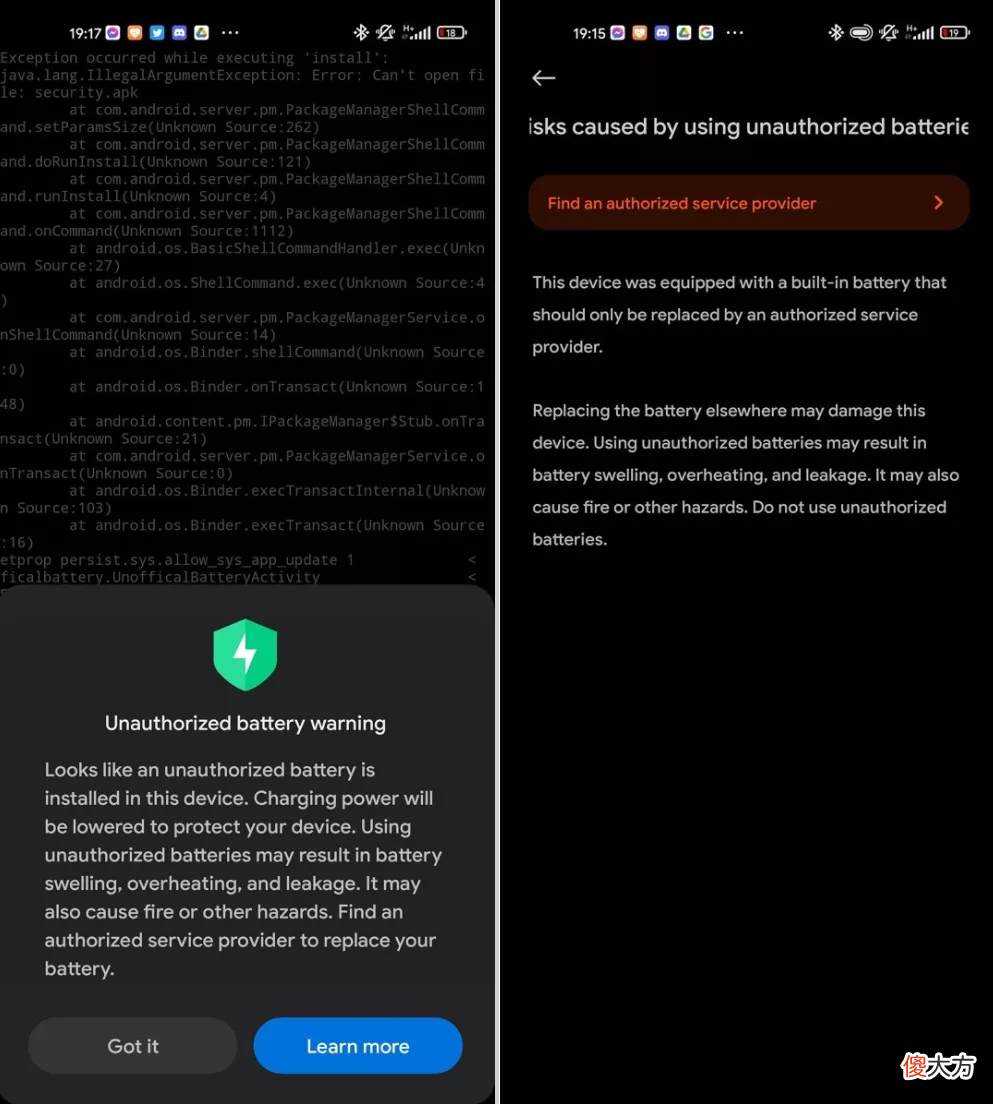The height and width of the screenshot is (1104, 993).
Task: Tap the risks caused by unauthorized batteries heading
Action: pyautogui.click(x=749, y=127)
